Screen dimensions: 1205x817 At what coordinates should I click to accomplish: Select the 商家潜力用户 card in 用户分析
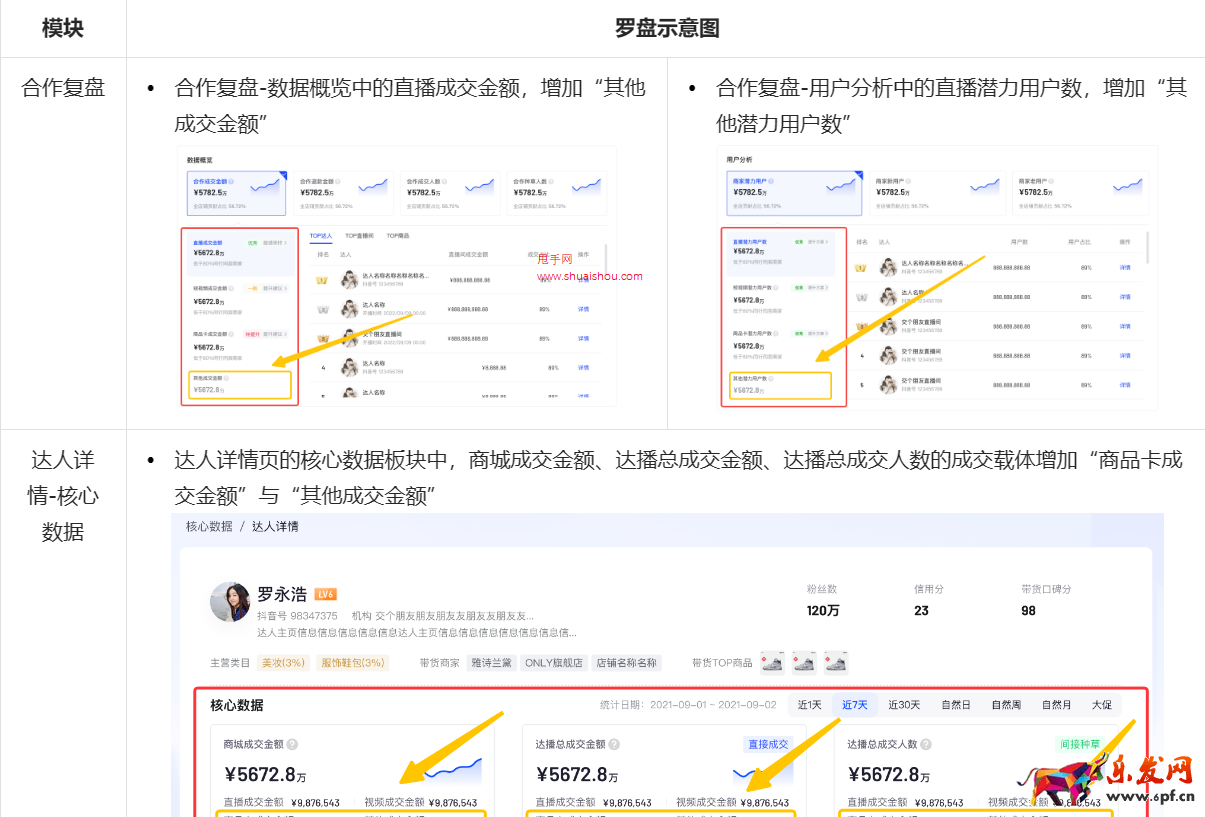click(792, 192)
